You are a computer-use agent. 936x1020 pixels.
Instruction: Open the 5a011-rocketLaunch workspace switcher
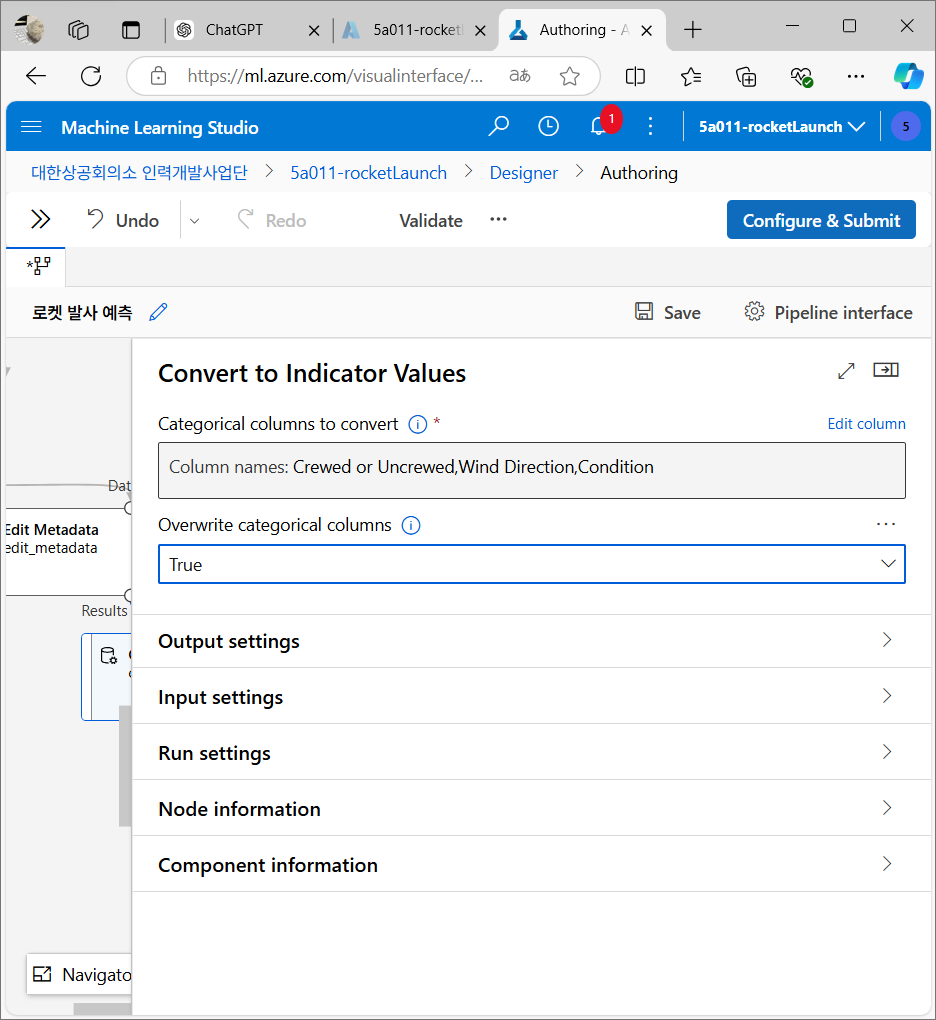tap(782, 127)
